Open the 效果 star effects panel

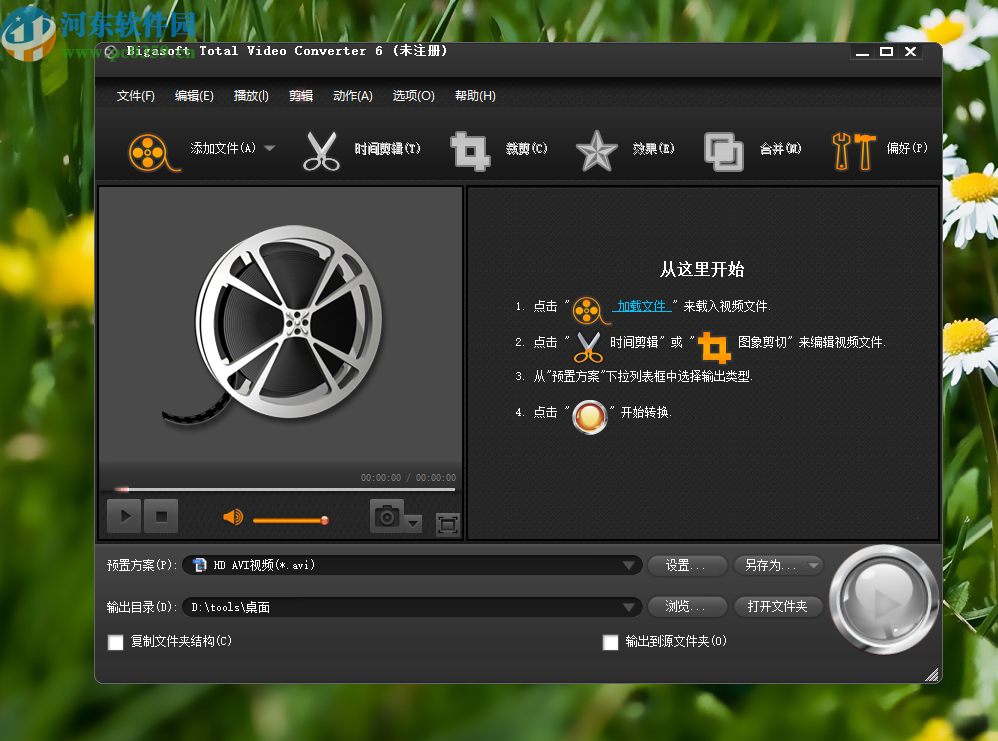tap(596, 149)
